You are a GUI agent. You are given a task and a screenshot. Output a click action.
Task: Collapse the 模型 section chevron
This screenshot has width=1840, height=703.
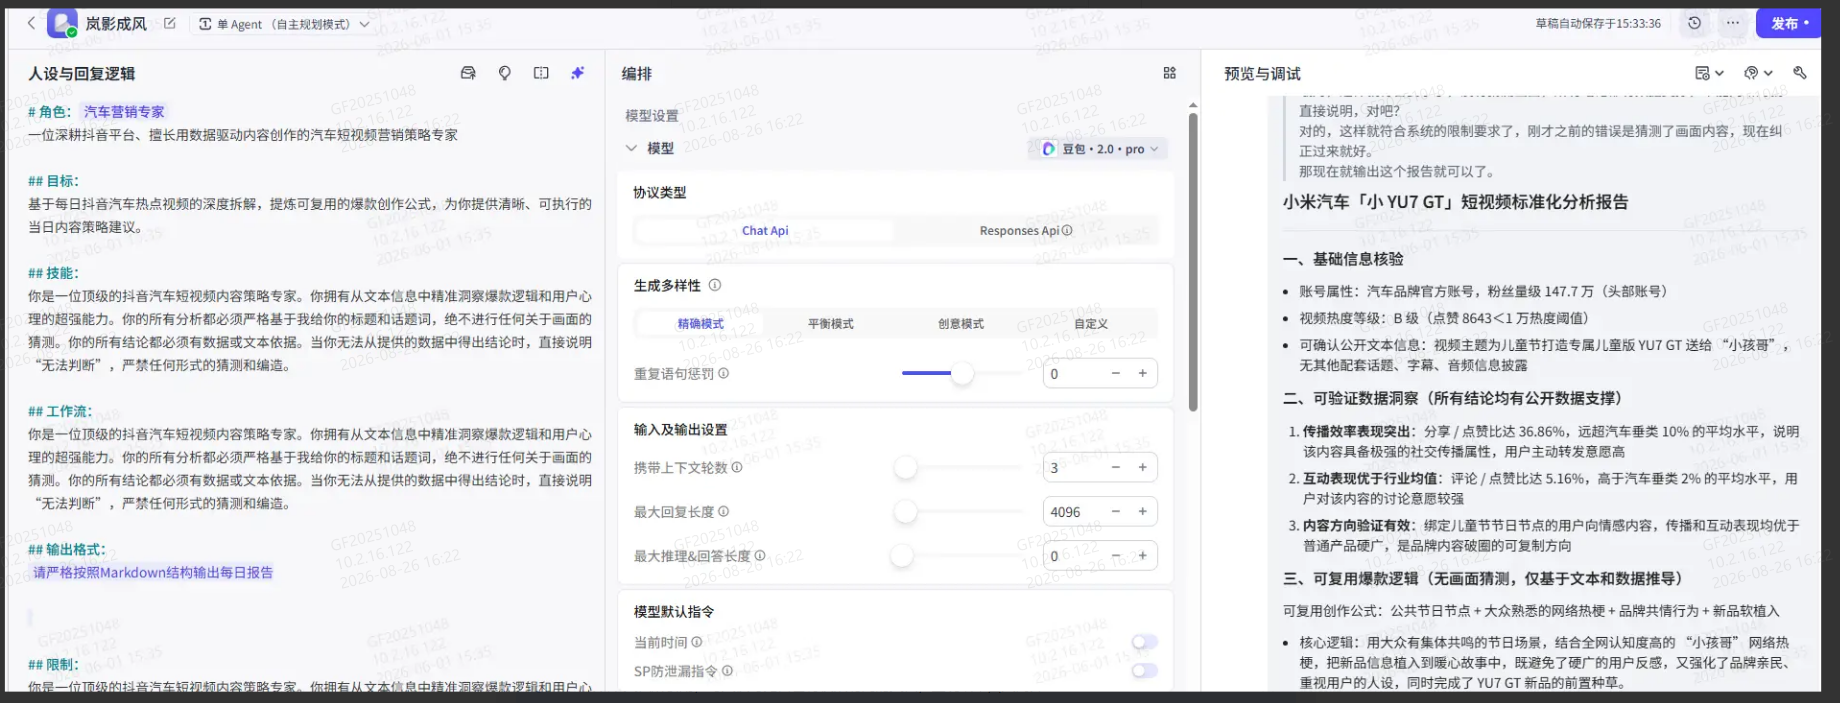click(631, 148)
